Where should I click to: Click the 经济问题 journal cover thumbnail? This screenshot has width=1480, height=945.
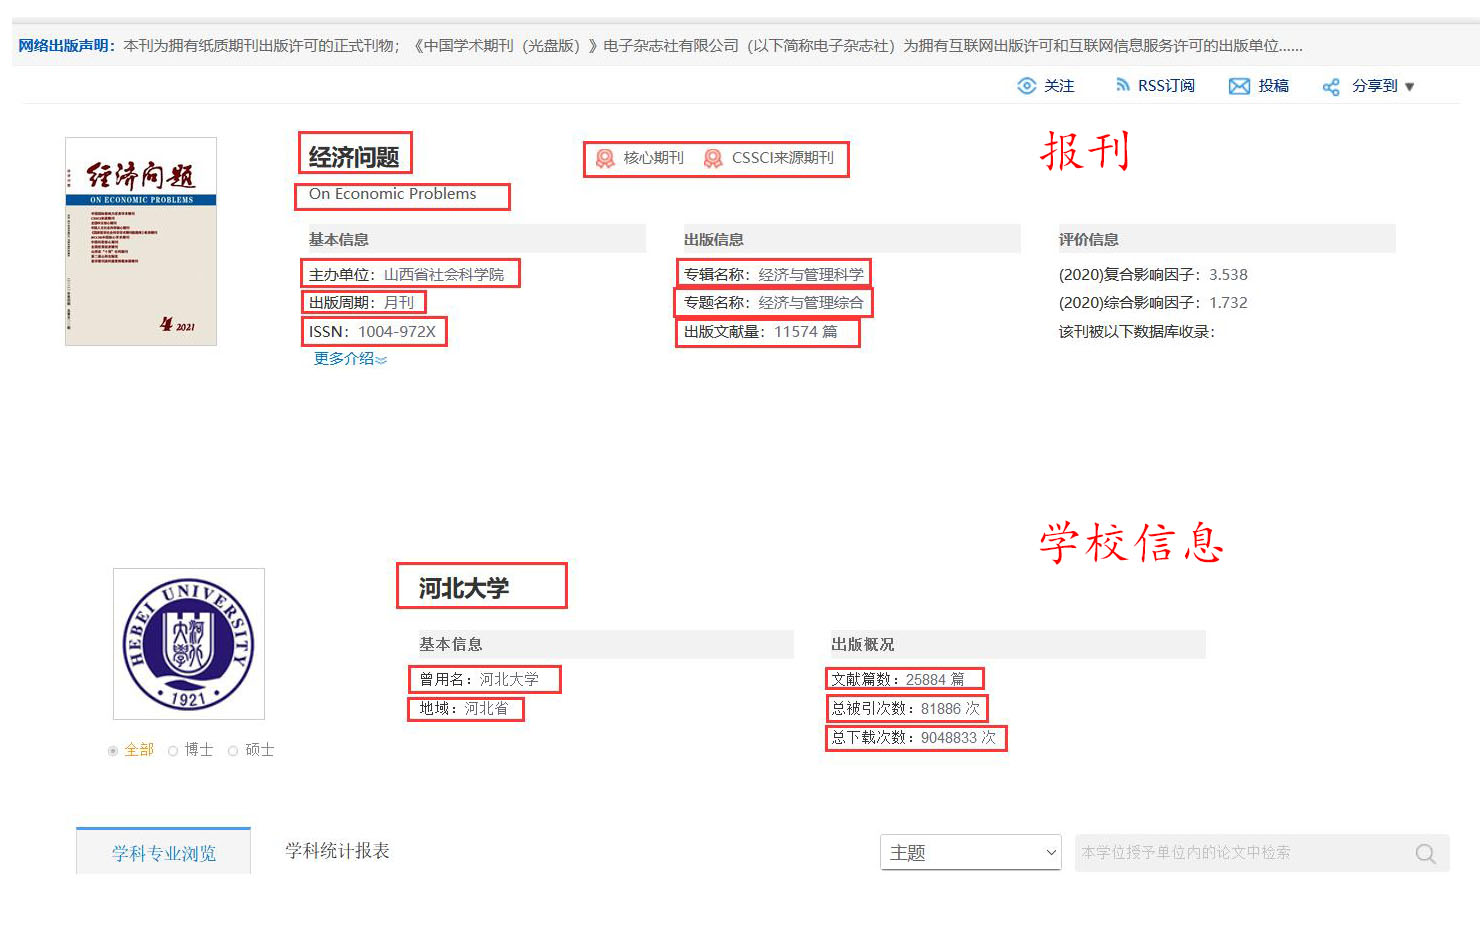[140, 241]
